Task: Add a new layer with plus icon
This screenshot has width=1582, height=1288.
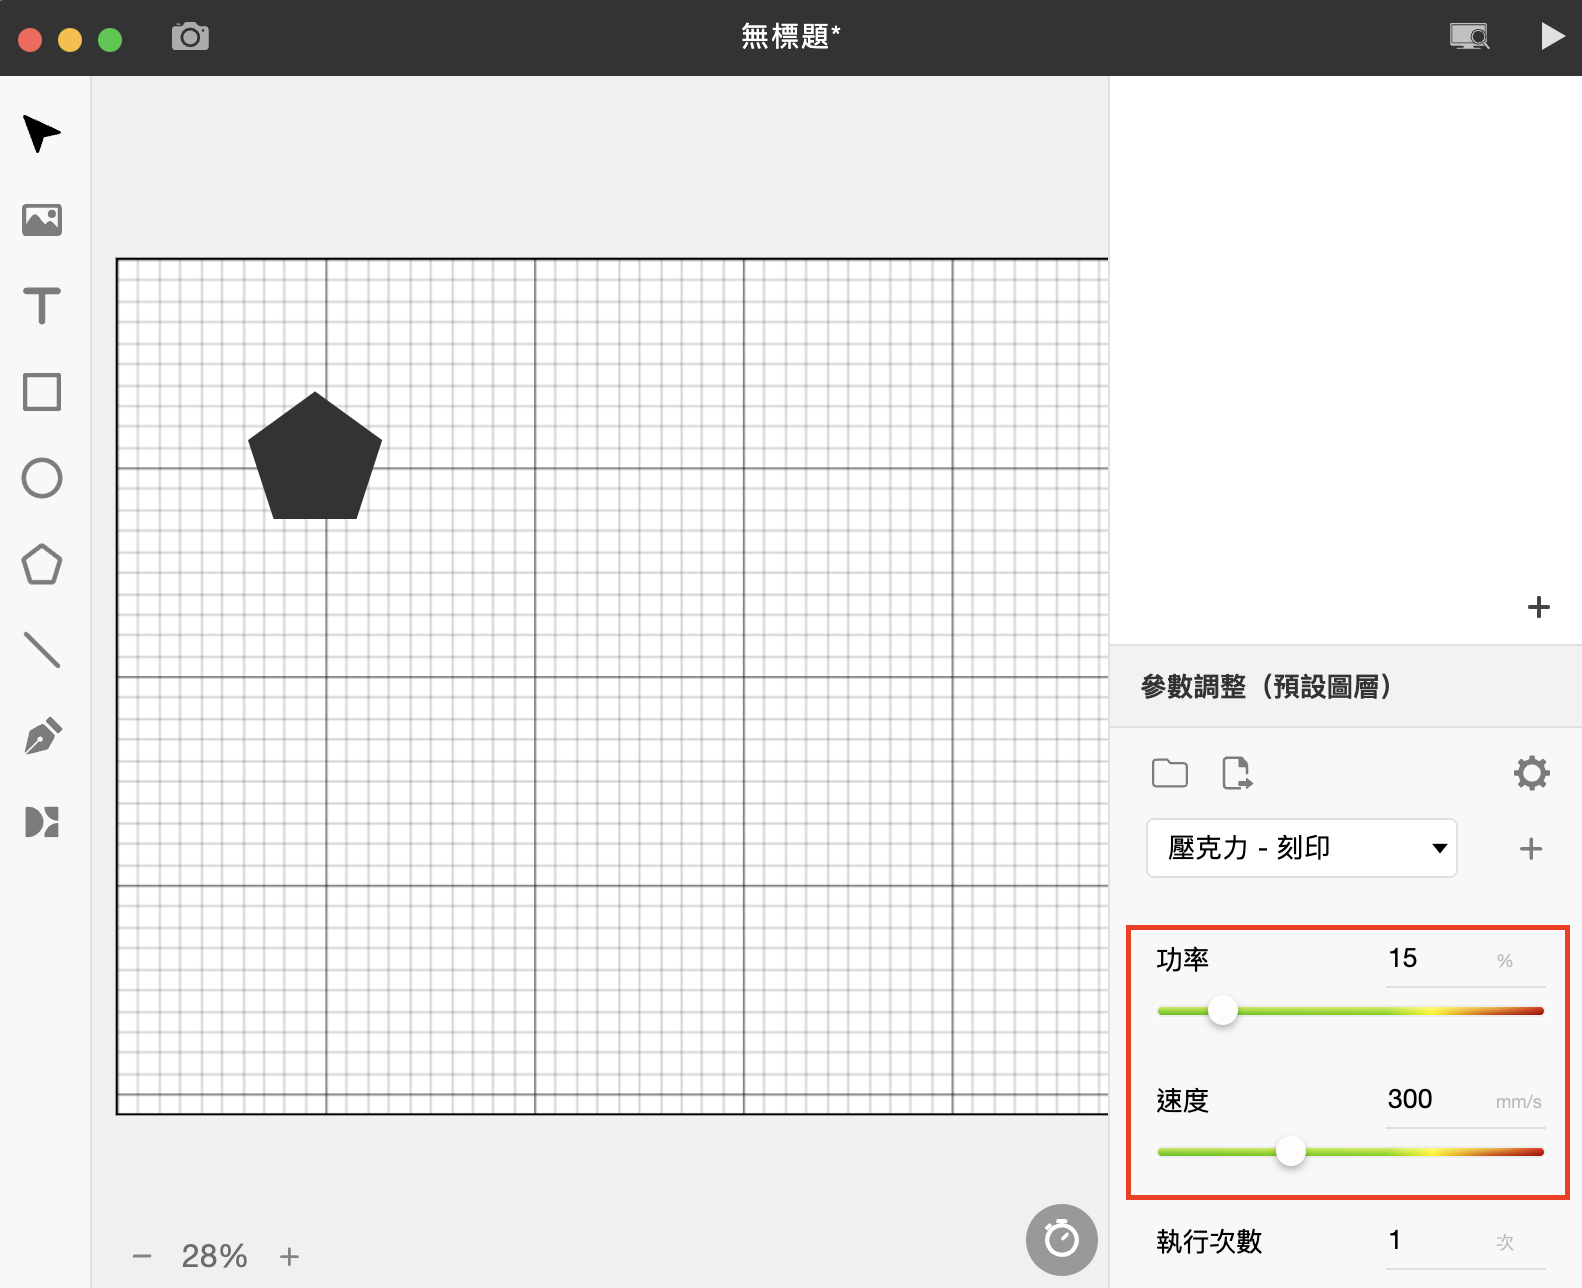Action: (1539, 607)
